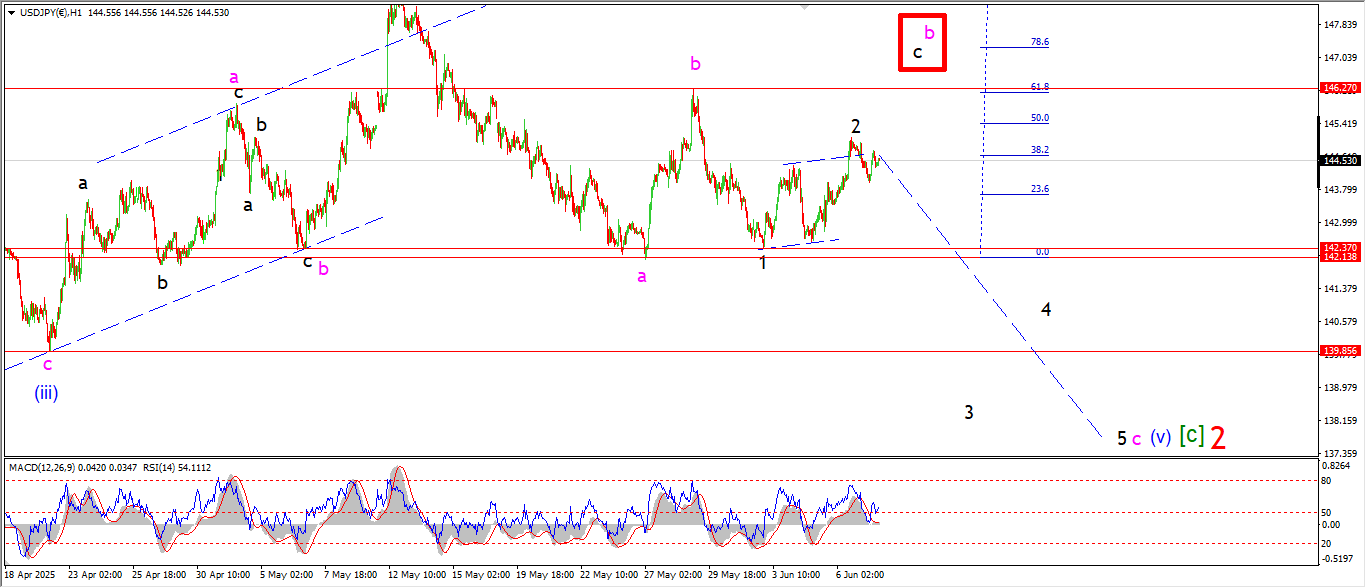Click the blue (iii) wave label
The height and width of the screenshot is (588, 1366).
[x=47, y=393]
